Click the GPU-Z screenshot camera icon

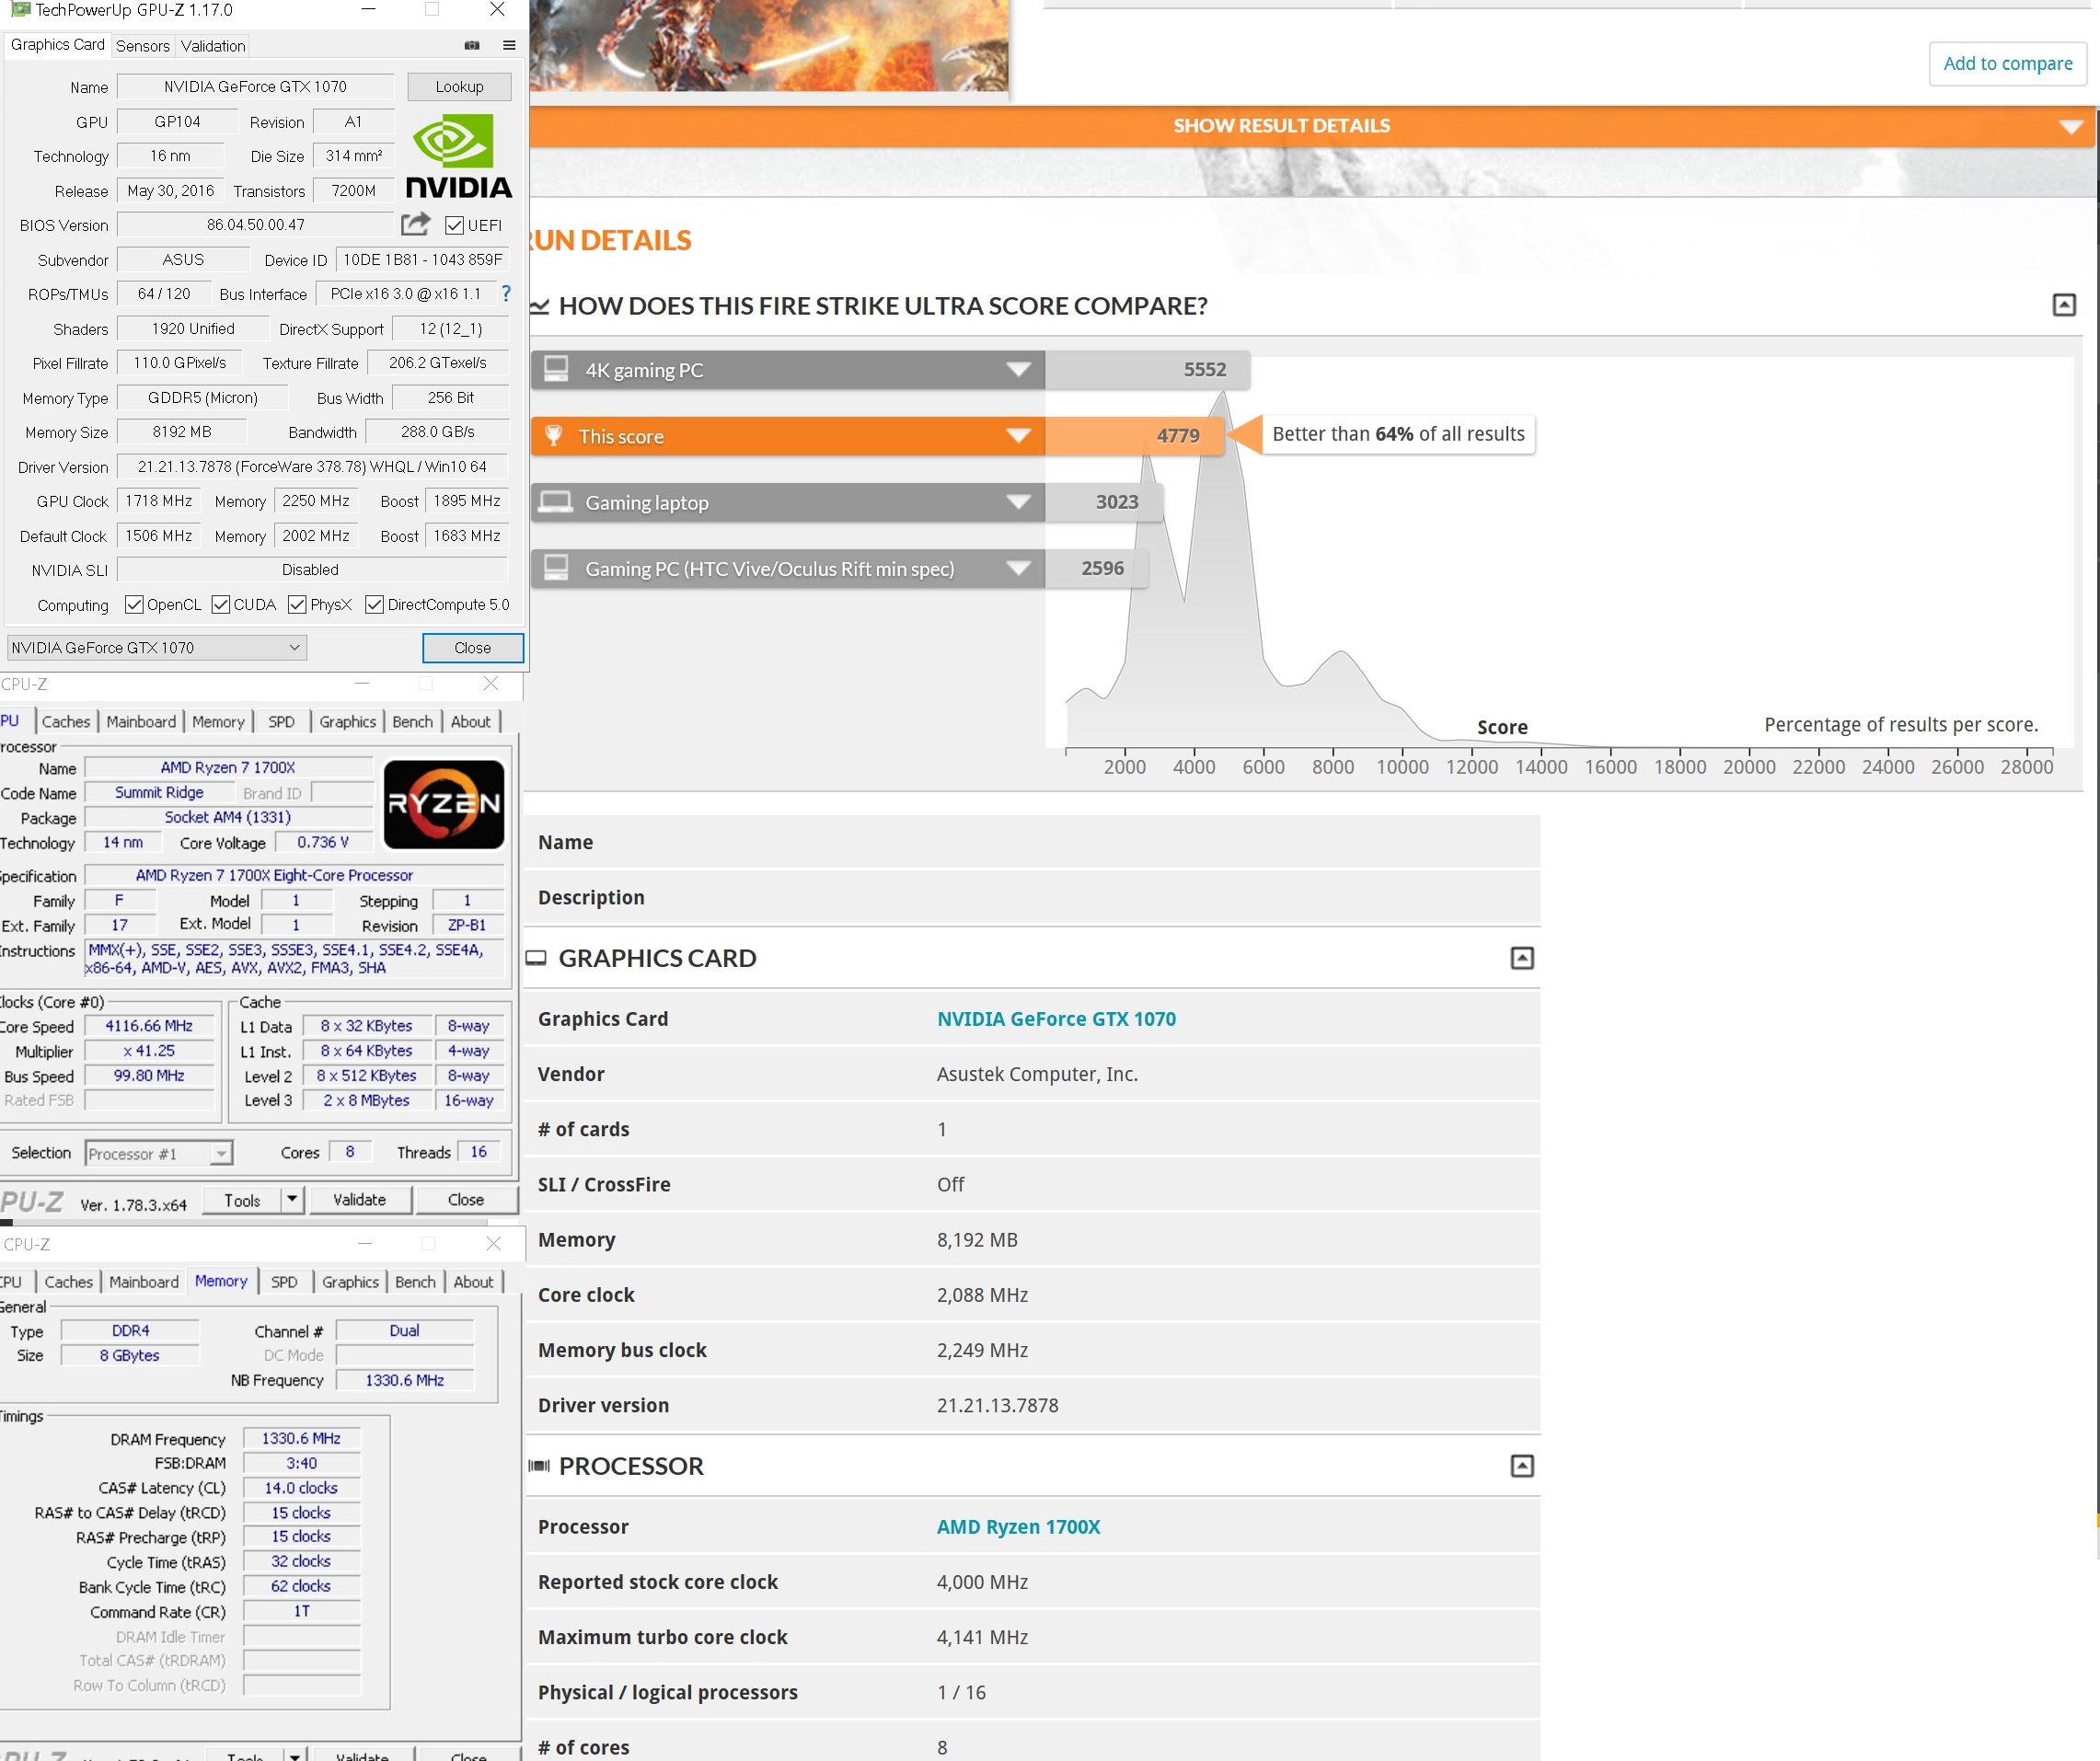coord(472,45)
